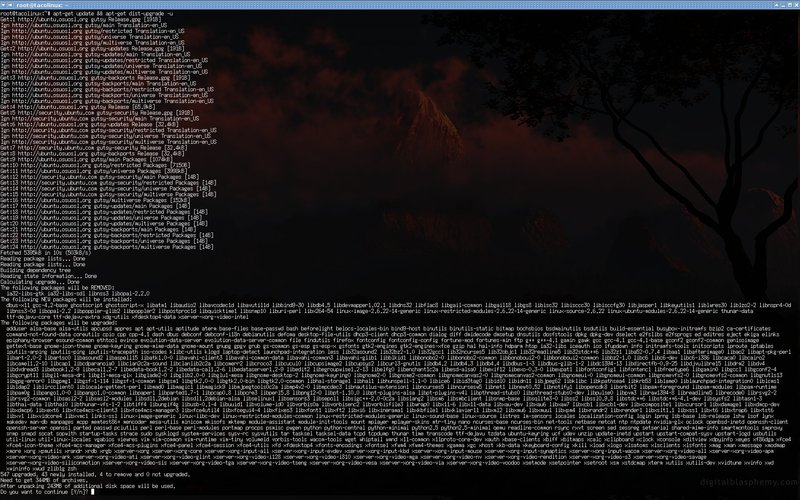
Task: Shade the terminal window using the up-arrow button
Action: [776, 5]
